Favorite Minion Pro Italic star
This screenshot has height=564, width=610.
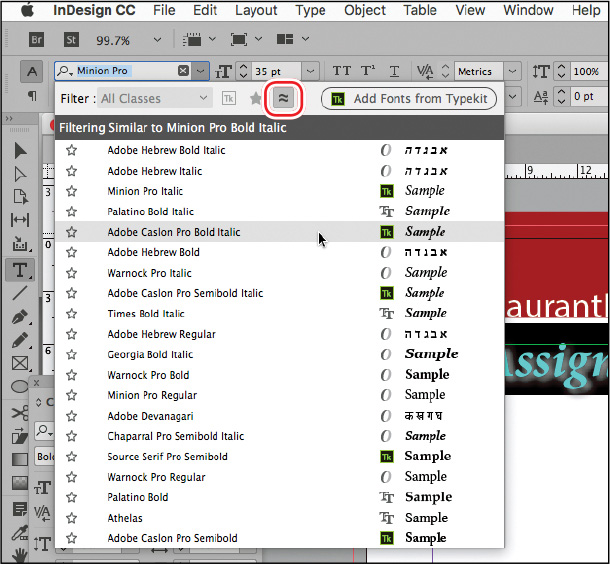[x=72, y=191]
